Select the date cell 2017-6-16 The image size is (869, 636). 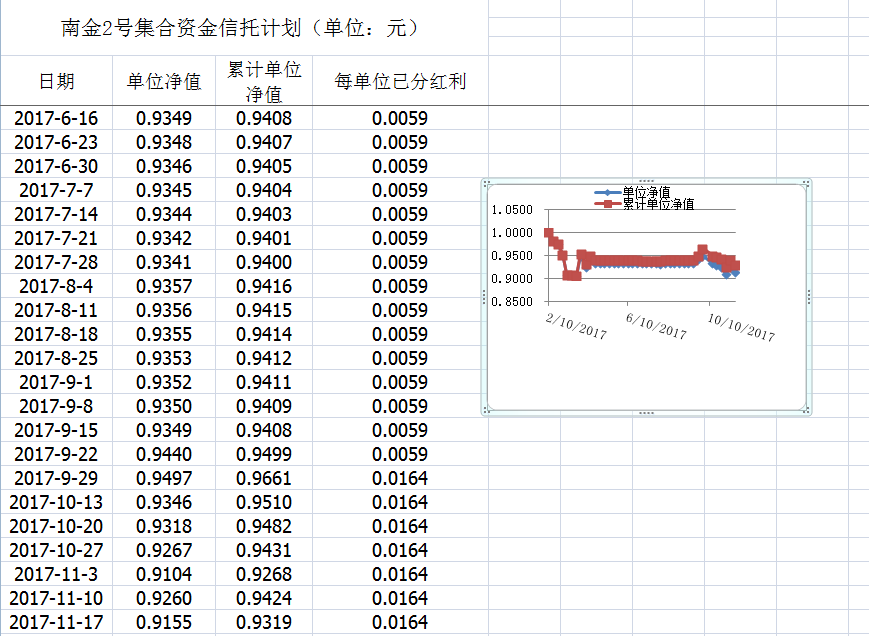(x=56, y=119)
